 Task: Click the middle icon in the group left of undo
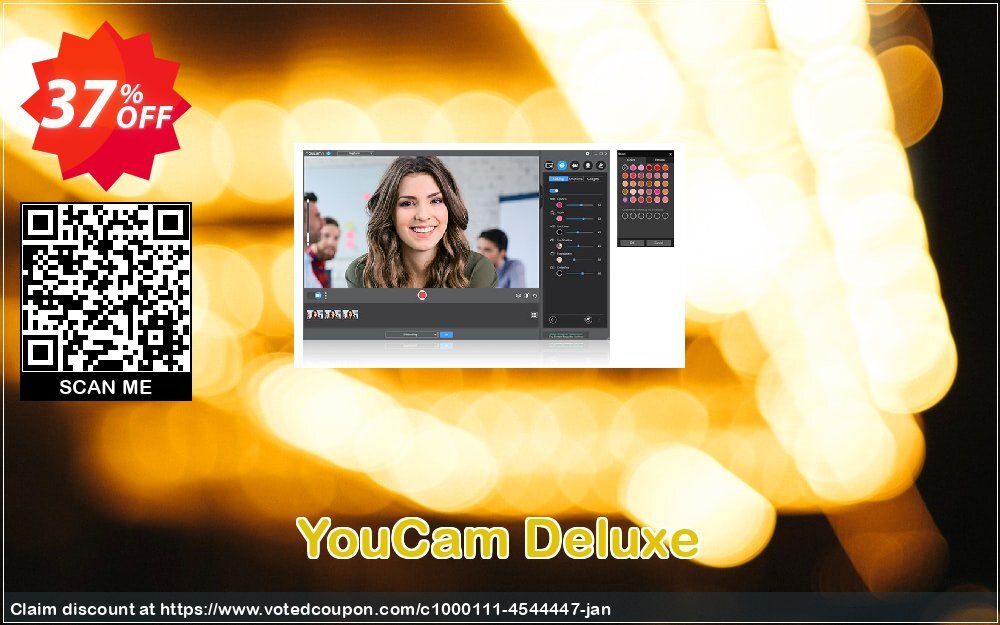(527, 296)
